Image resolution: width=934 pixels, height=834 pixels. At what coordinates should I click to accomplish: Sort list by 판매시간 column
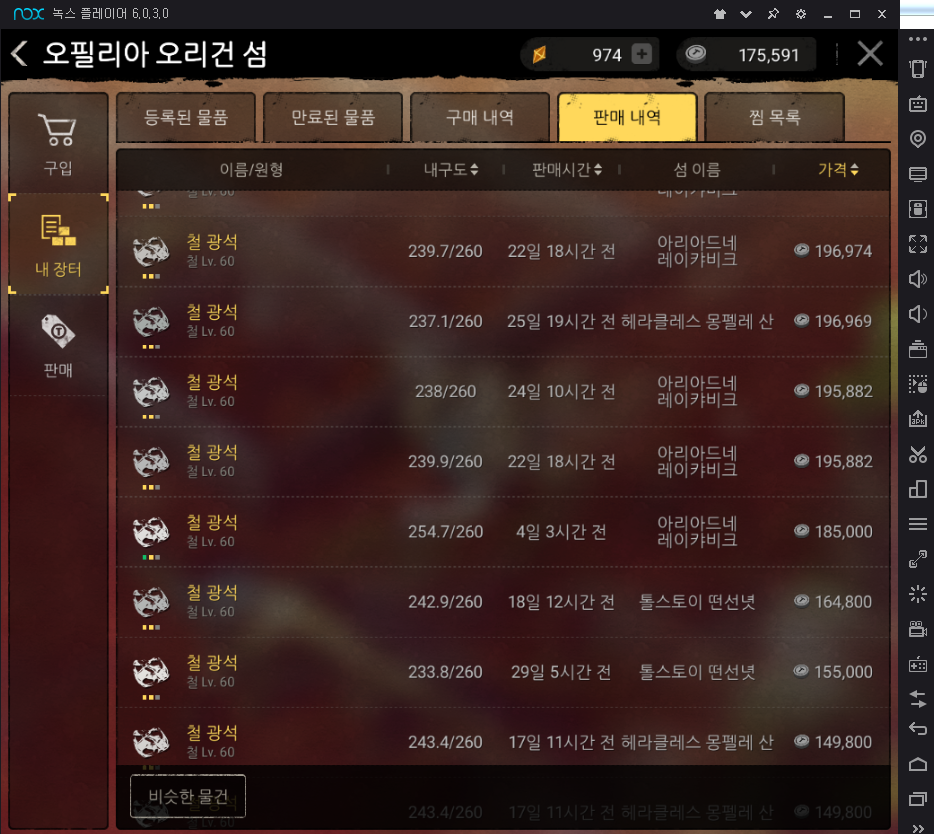pyautogui.click(x=566, y=170)
